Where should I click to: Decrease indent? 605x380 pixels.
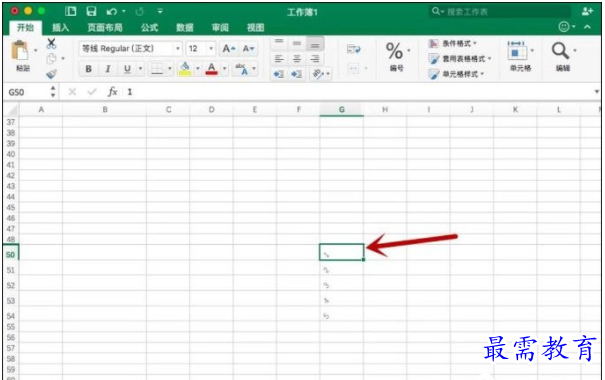click(x=279, y=74)
